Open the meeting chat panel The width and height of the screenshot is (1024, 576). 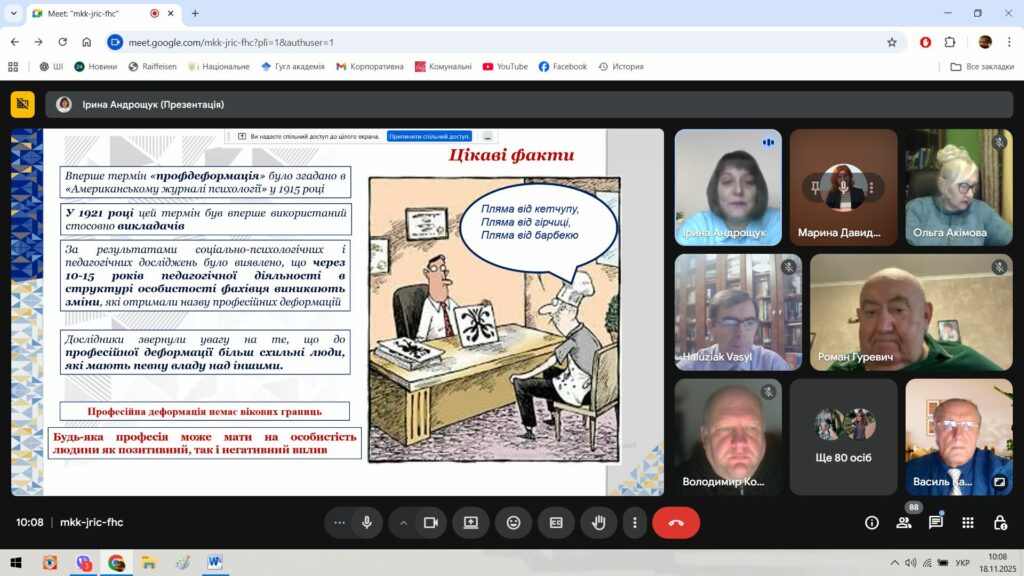tap(936, 522)
